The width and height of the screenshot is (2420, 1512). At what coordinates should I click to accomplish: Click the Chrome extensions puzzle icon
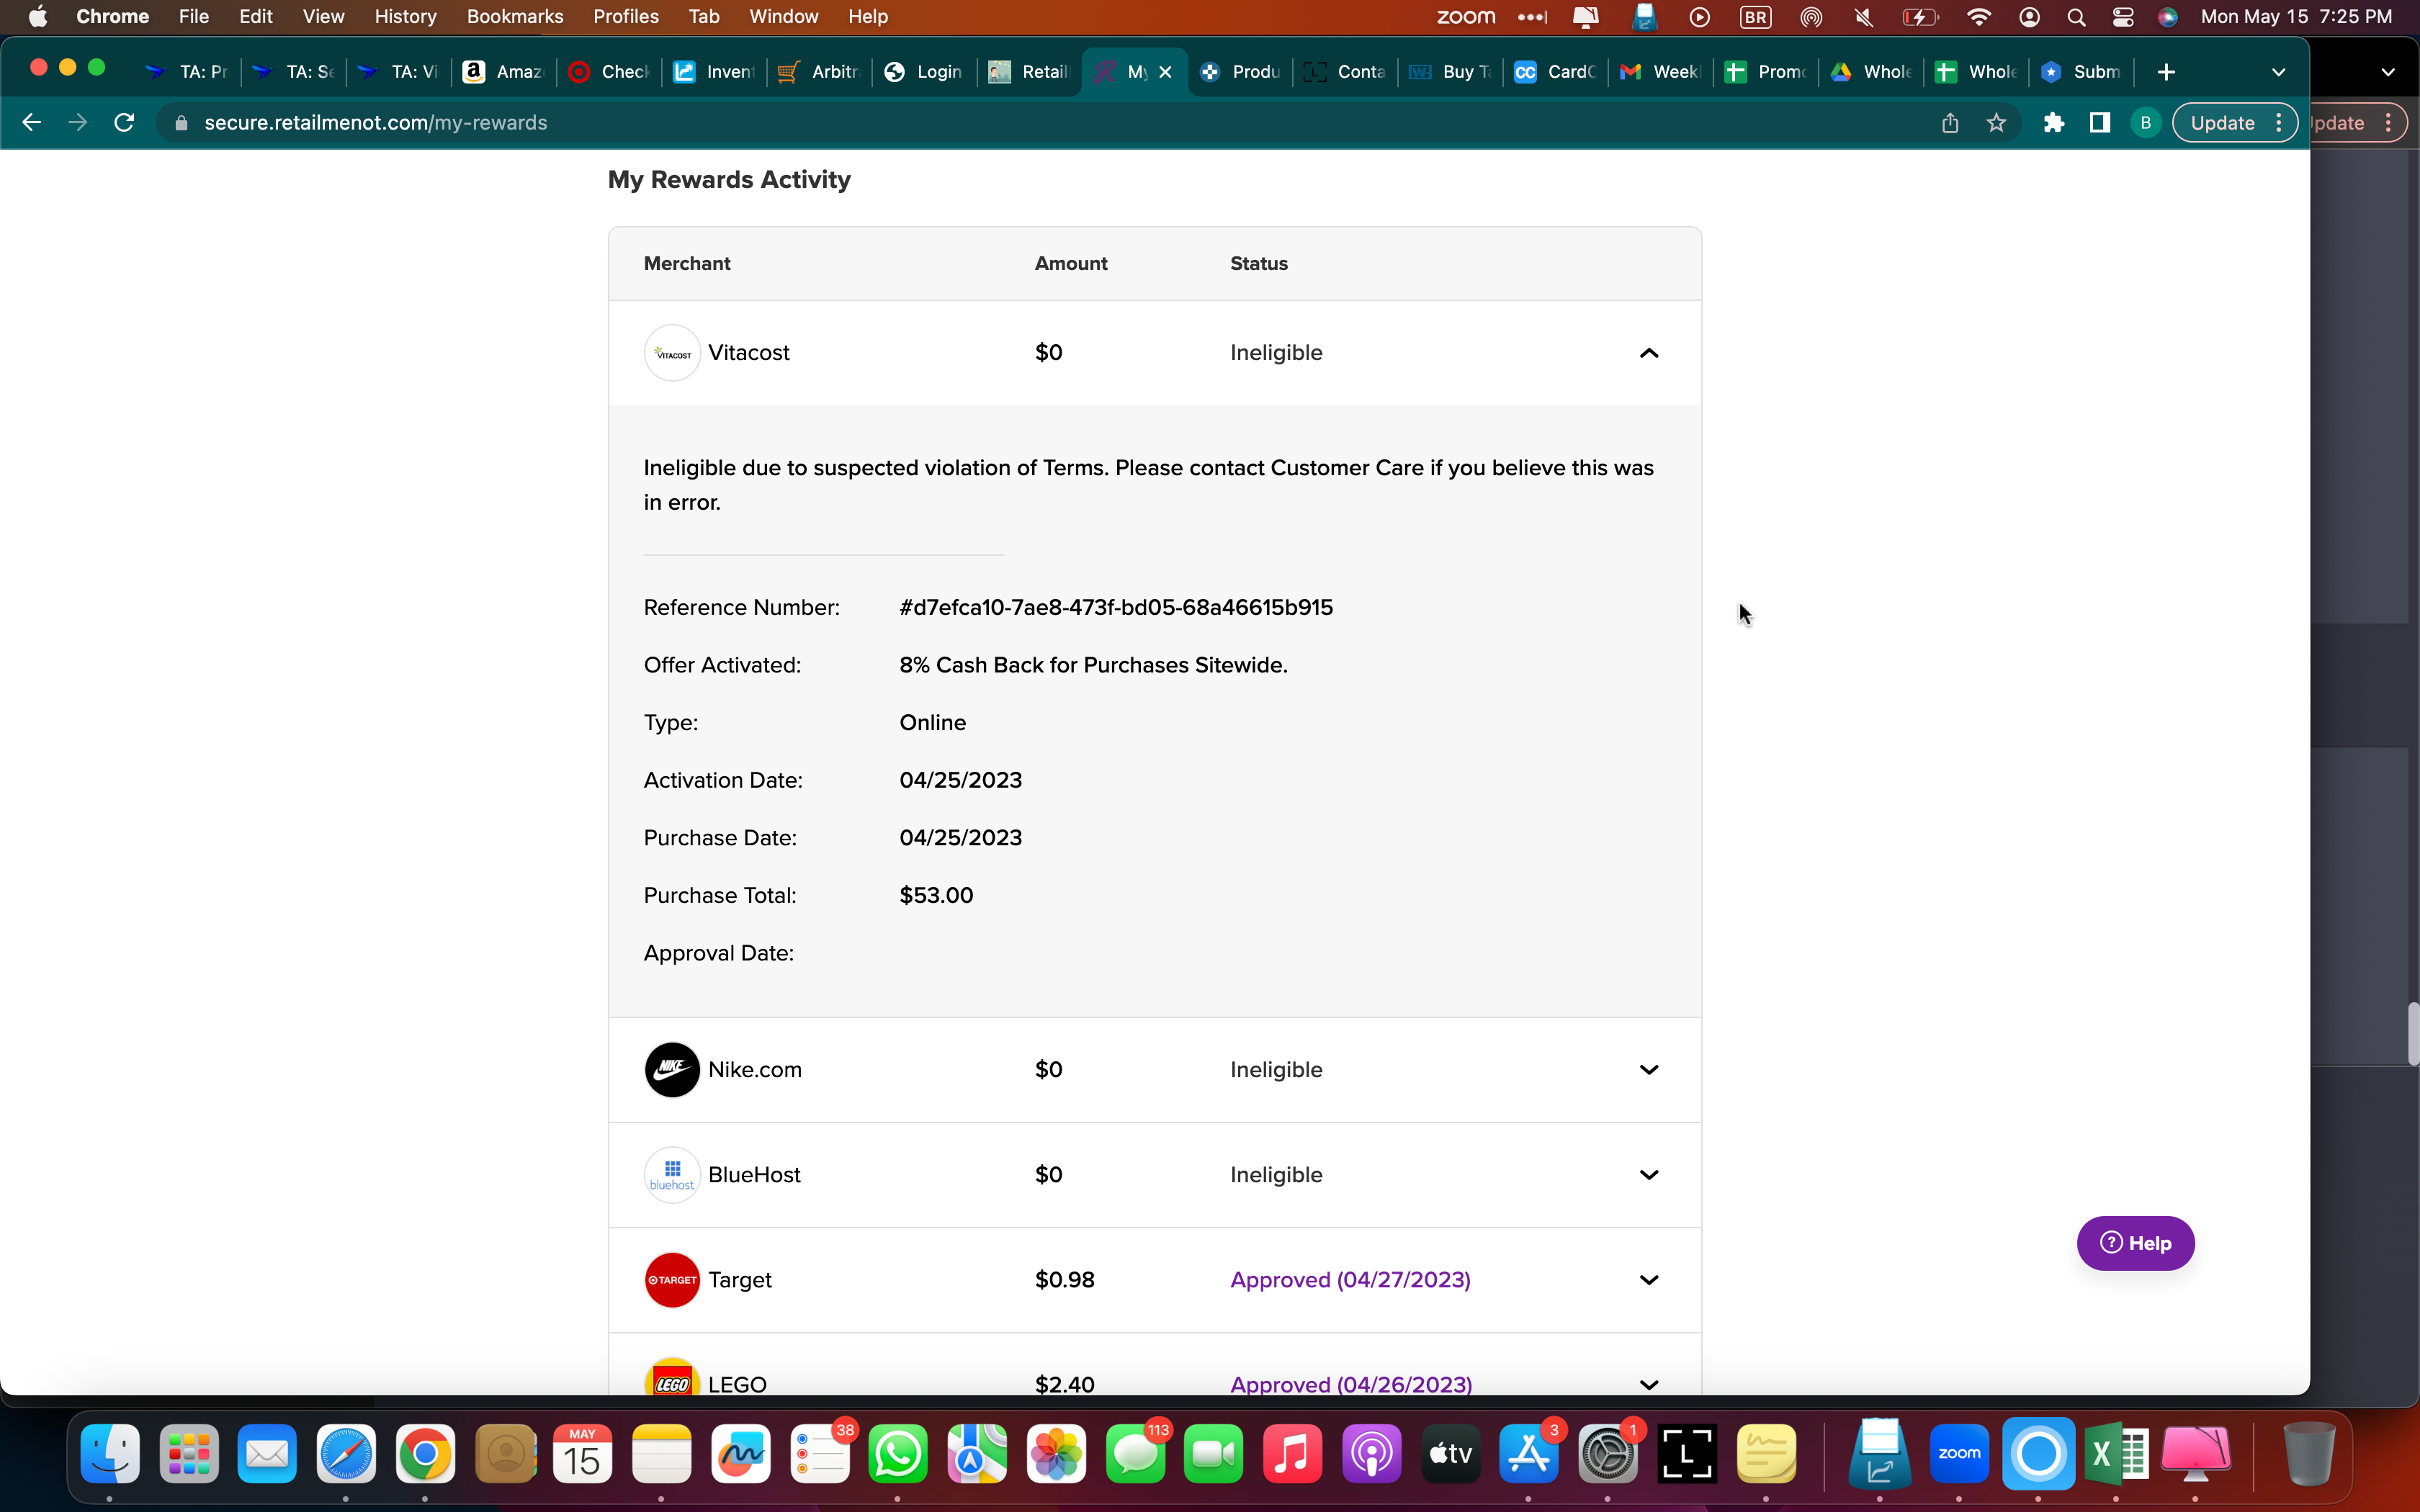(2053, 122)
